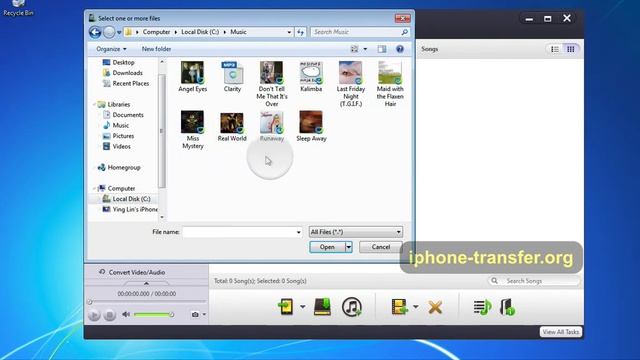
Task: Click the play button in the player
Action: coord(94,315)
